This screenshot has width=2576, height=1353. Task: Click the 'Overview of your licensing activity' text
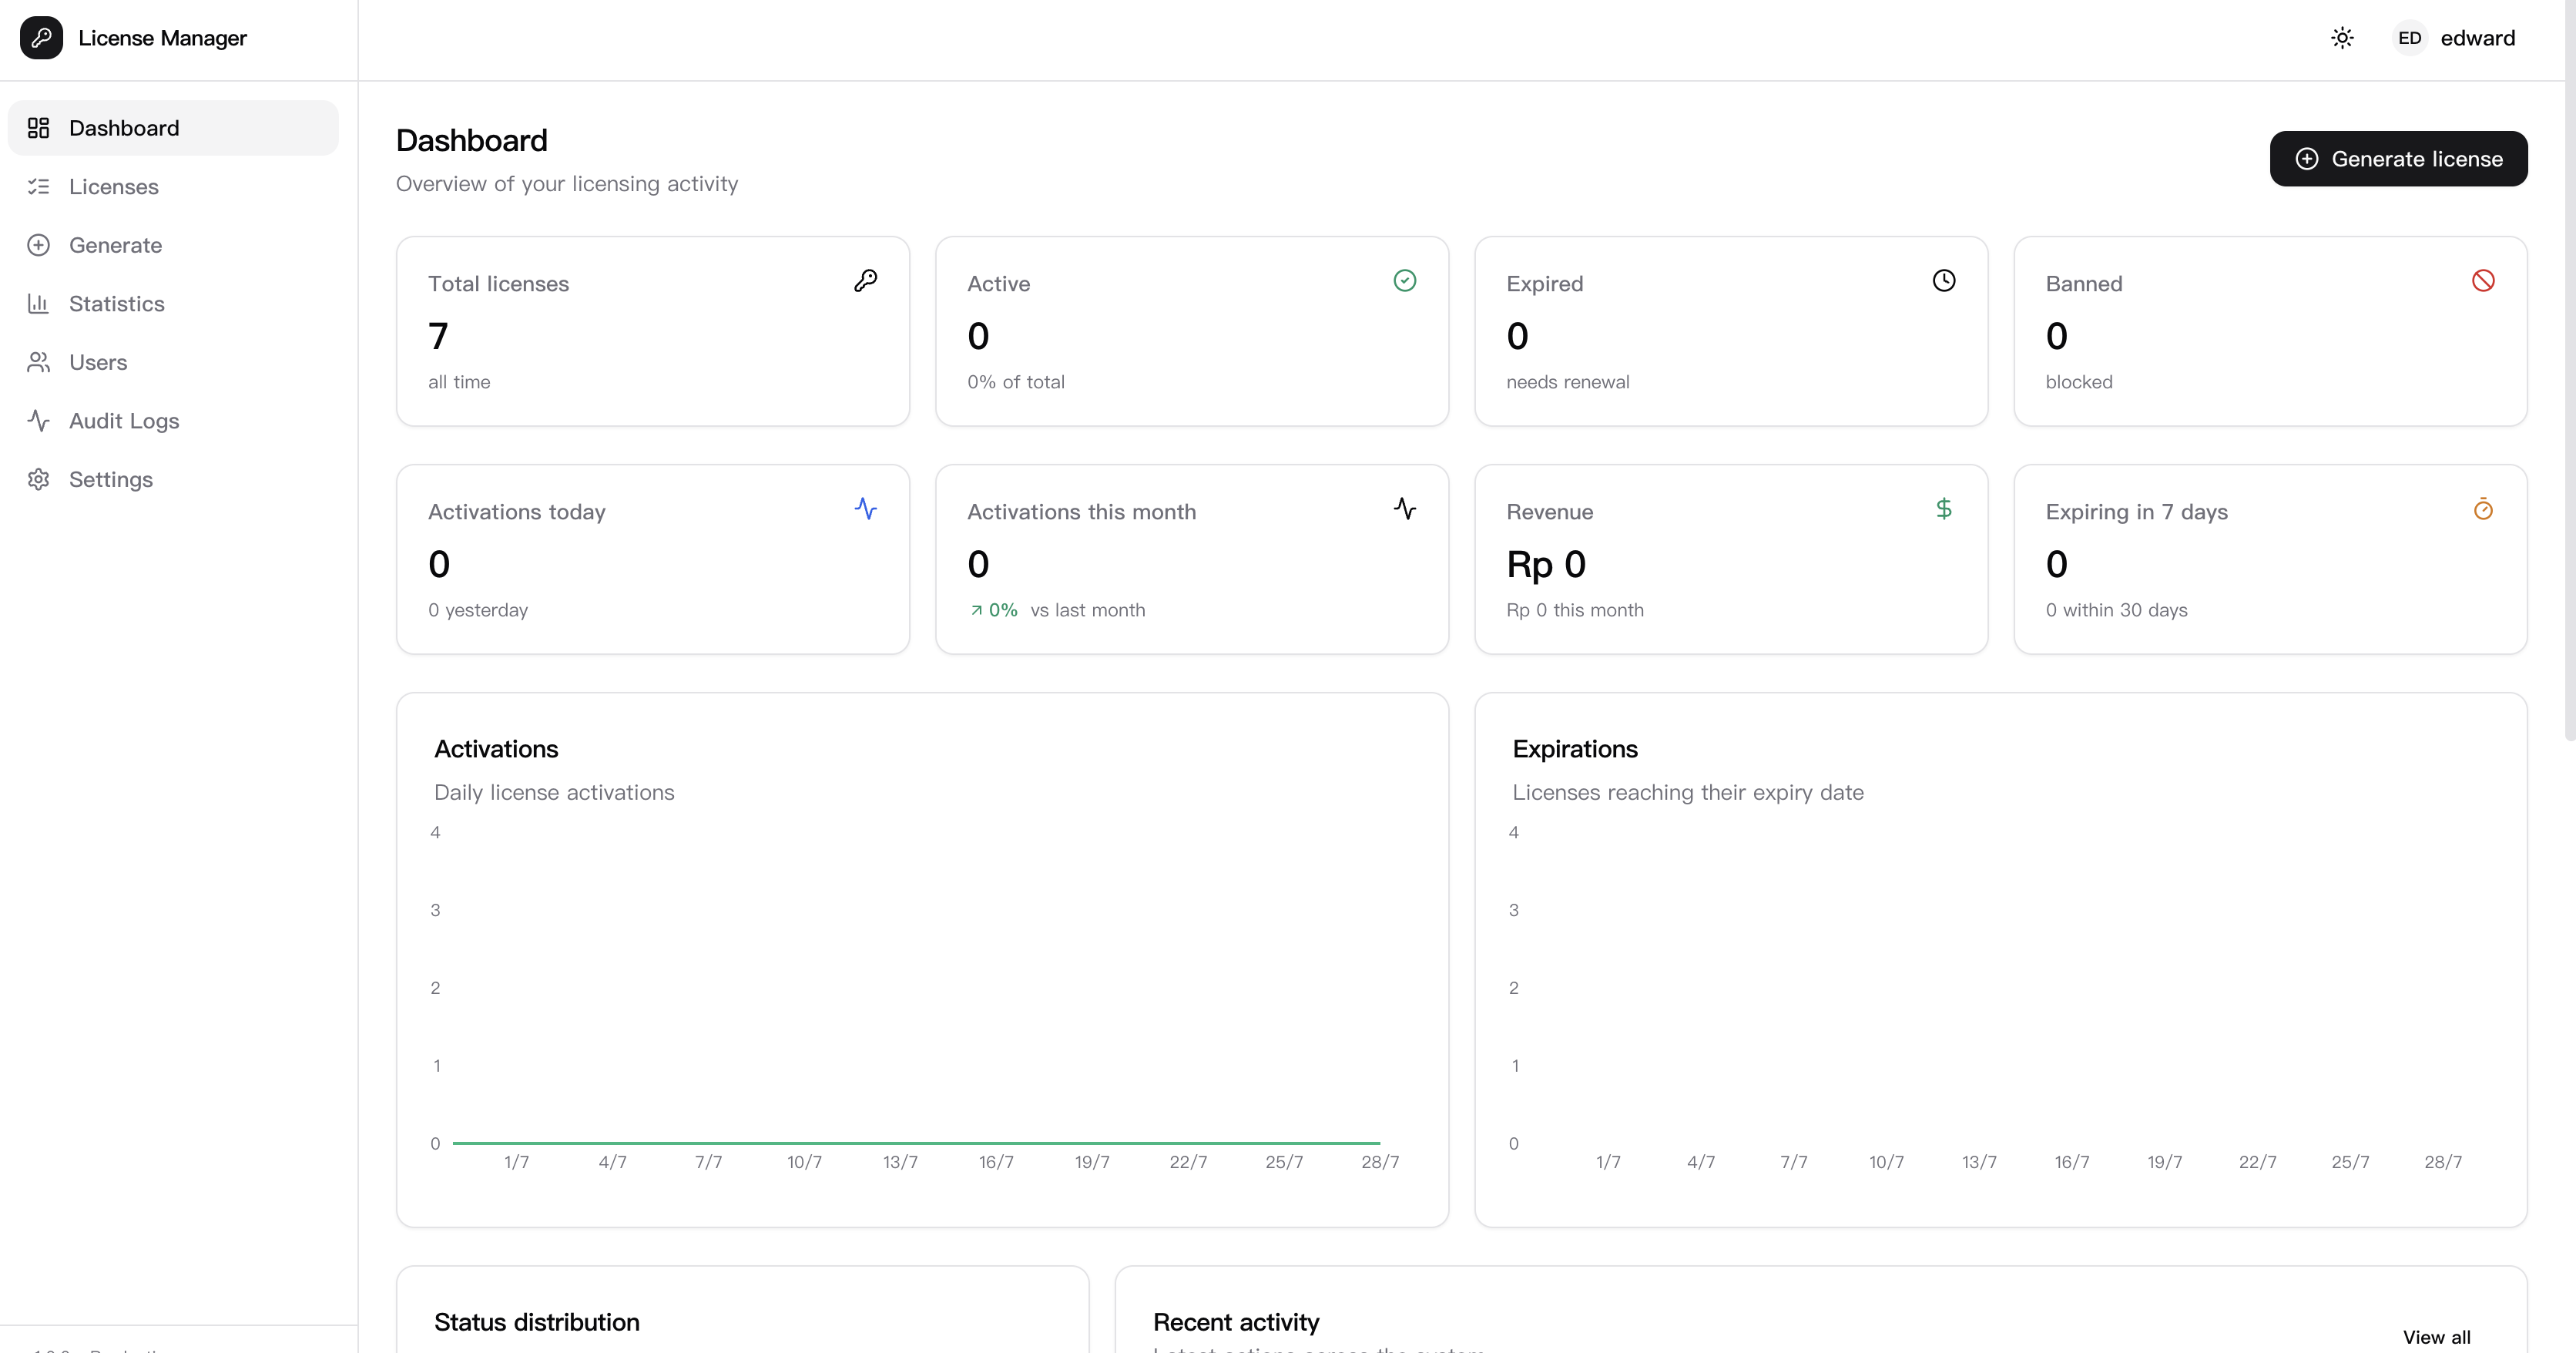tap(567, 184)
